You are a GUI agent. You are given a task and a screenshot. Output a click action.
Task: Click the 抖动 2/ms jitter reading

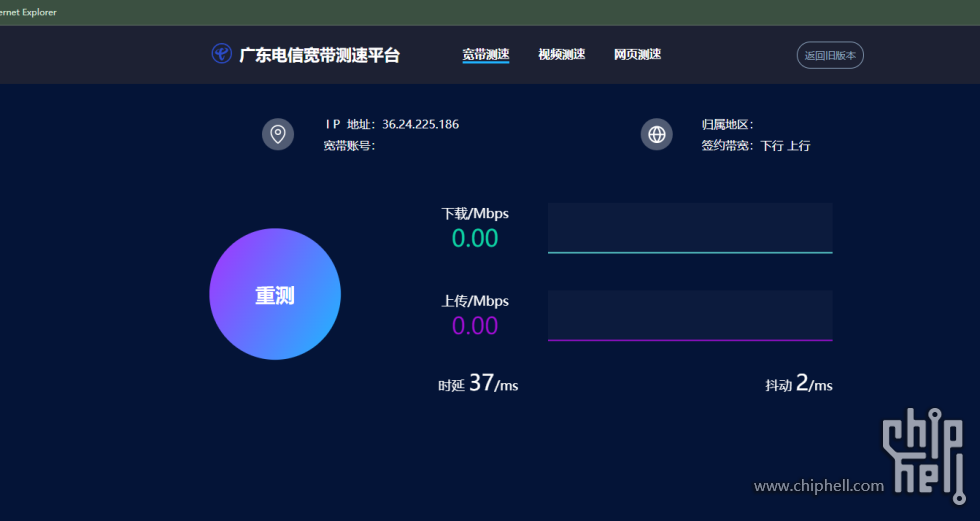[799, 383]
